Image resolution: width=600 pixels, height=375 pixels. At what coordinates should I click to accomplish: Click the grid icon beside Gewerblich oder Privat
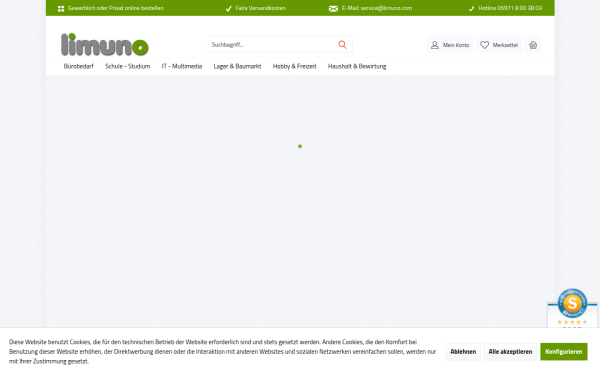click(61, 8)
